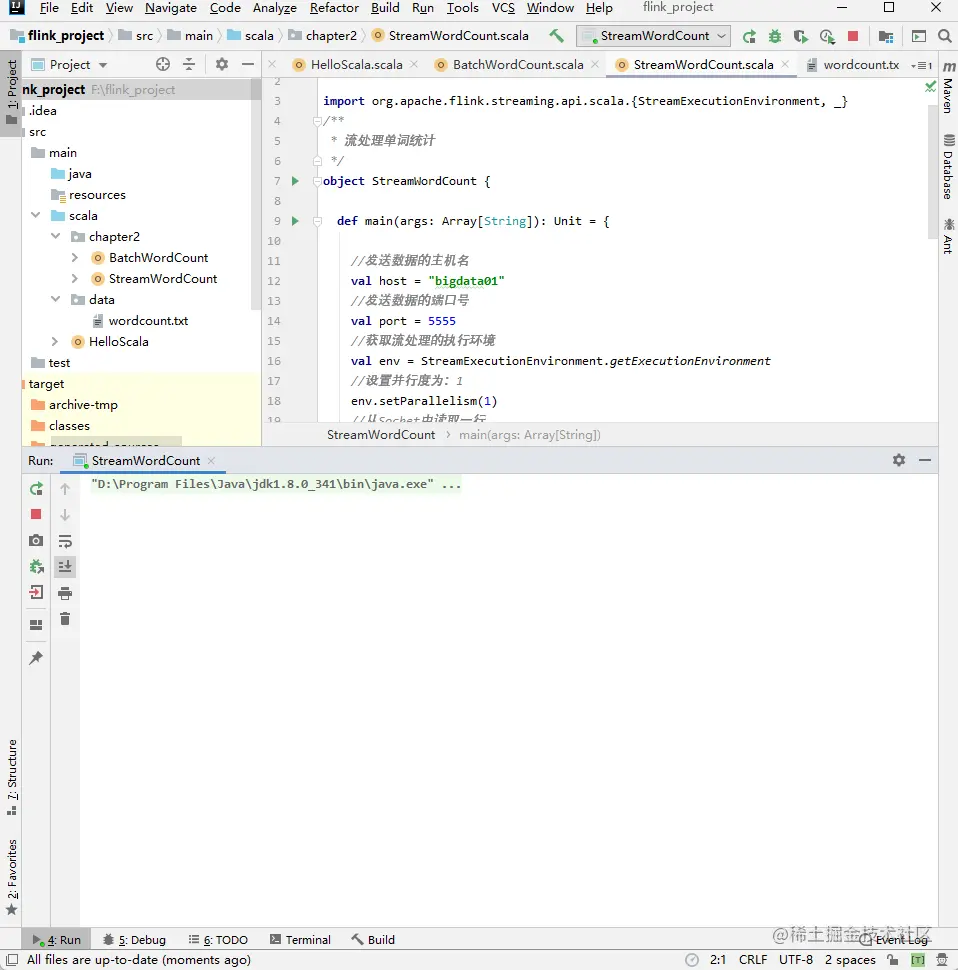Open the Debug tool window button
This screenshot has width=958, height=970.
(x=134, y=940)
